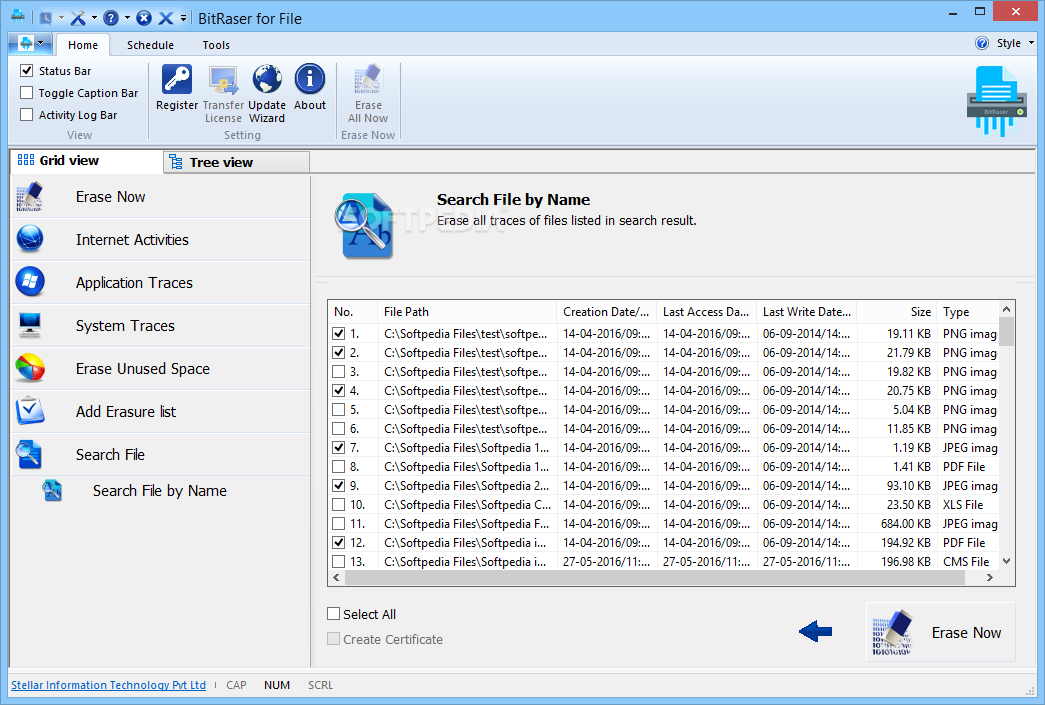Click the plain blue X icon in title bar
Viewport: 1045px width, 705px height.
click(x=166, y=18)
